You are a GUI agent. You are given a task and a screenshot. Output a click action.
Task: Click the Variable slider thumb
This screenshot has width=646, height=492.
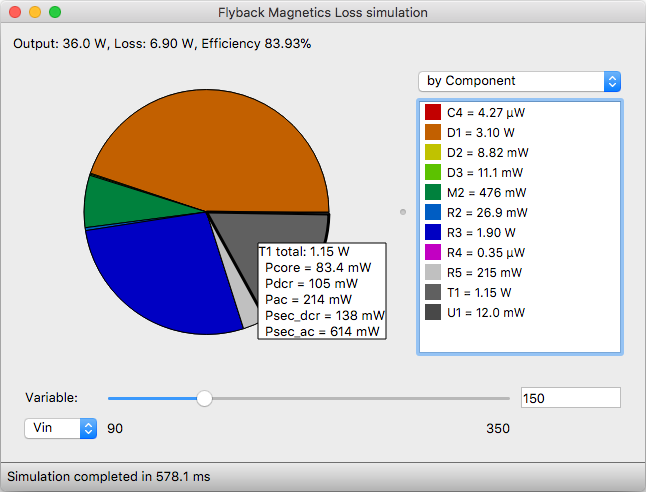(x=204, y=398)
